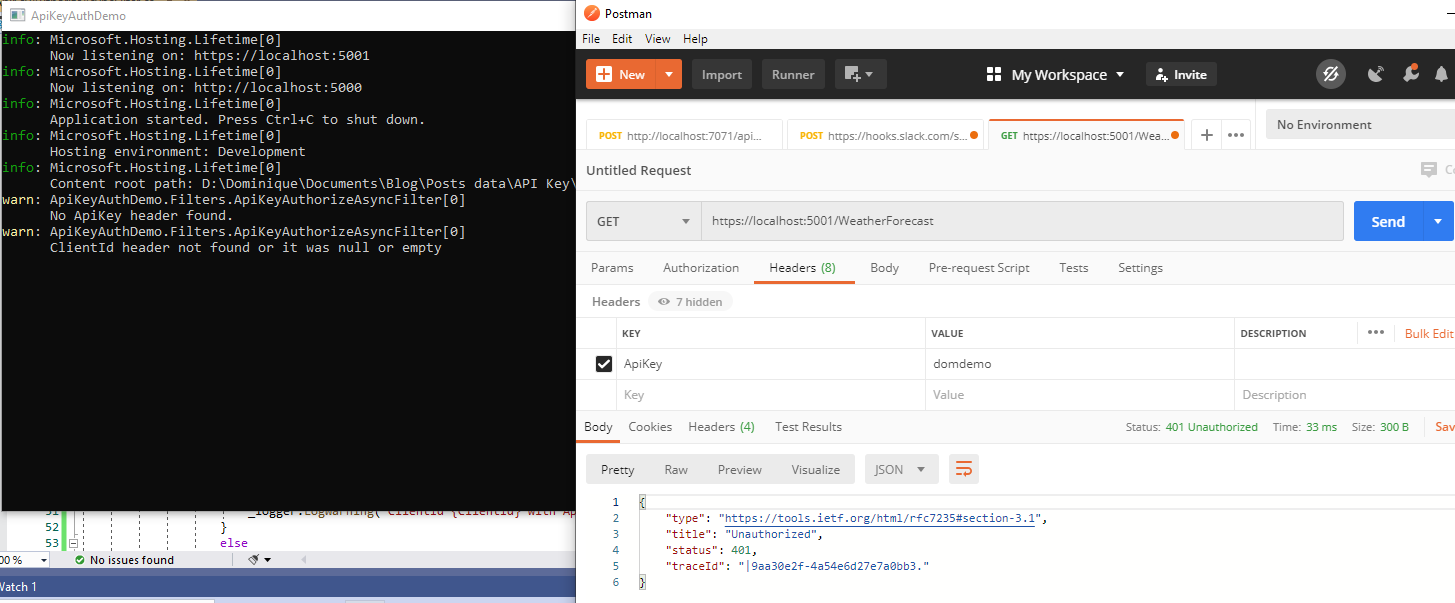Image resolution: width=1455 pixels, height=603 pixels.
Task: Click the empty Value placeholder field
Action: click(1080, 395)
